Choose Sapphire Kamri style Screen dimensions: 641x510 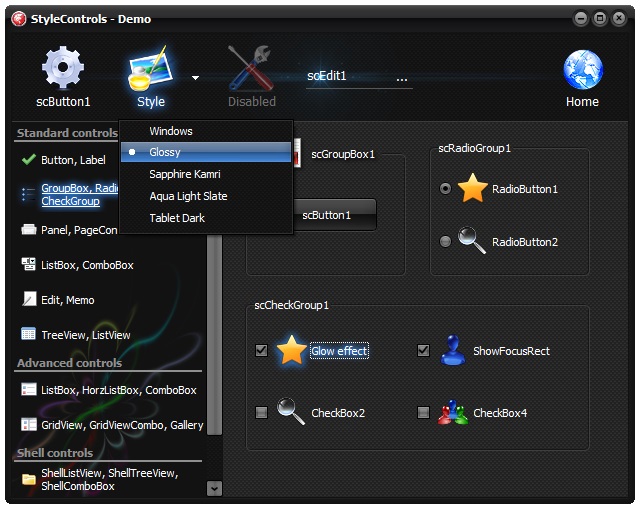(x=206, y=174)
